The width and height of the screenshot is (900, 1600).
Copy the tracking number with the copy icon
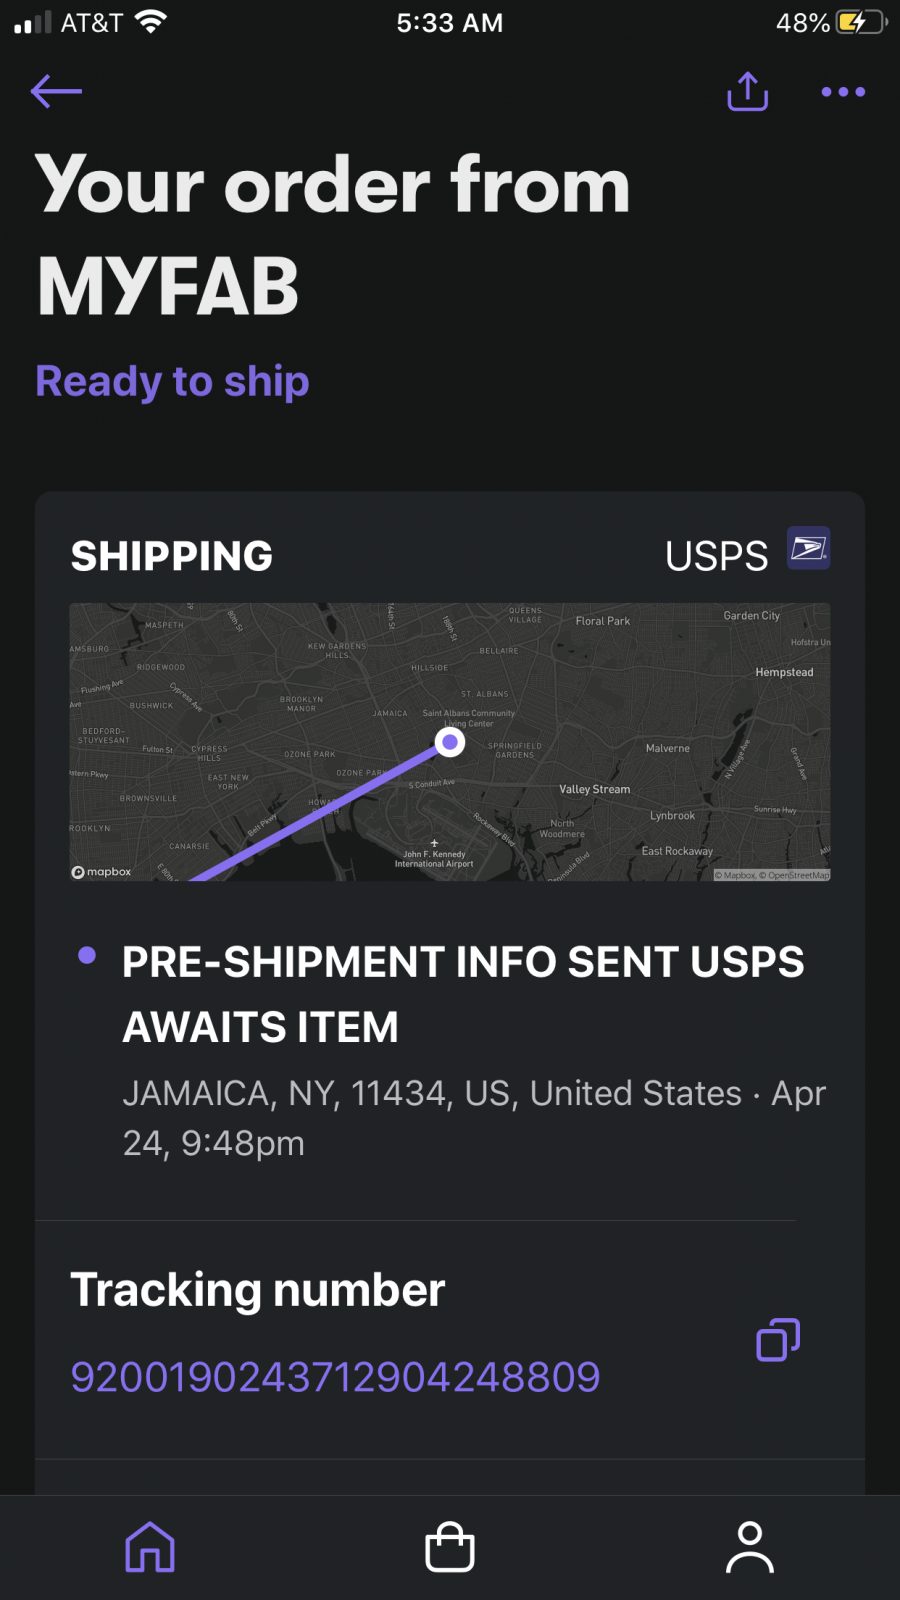(x=778, y=1340)
